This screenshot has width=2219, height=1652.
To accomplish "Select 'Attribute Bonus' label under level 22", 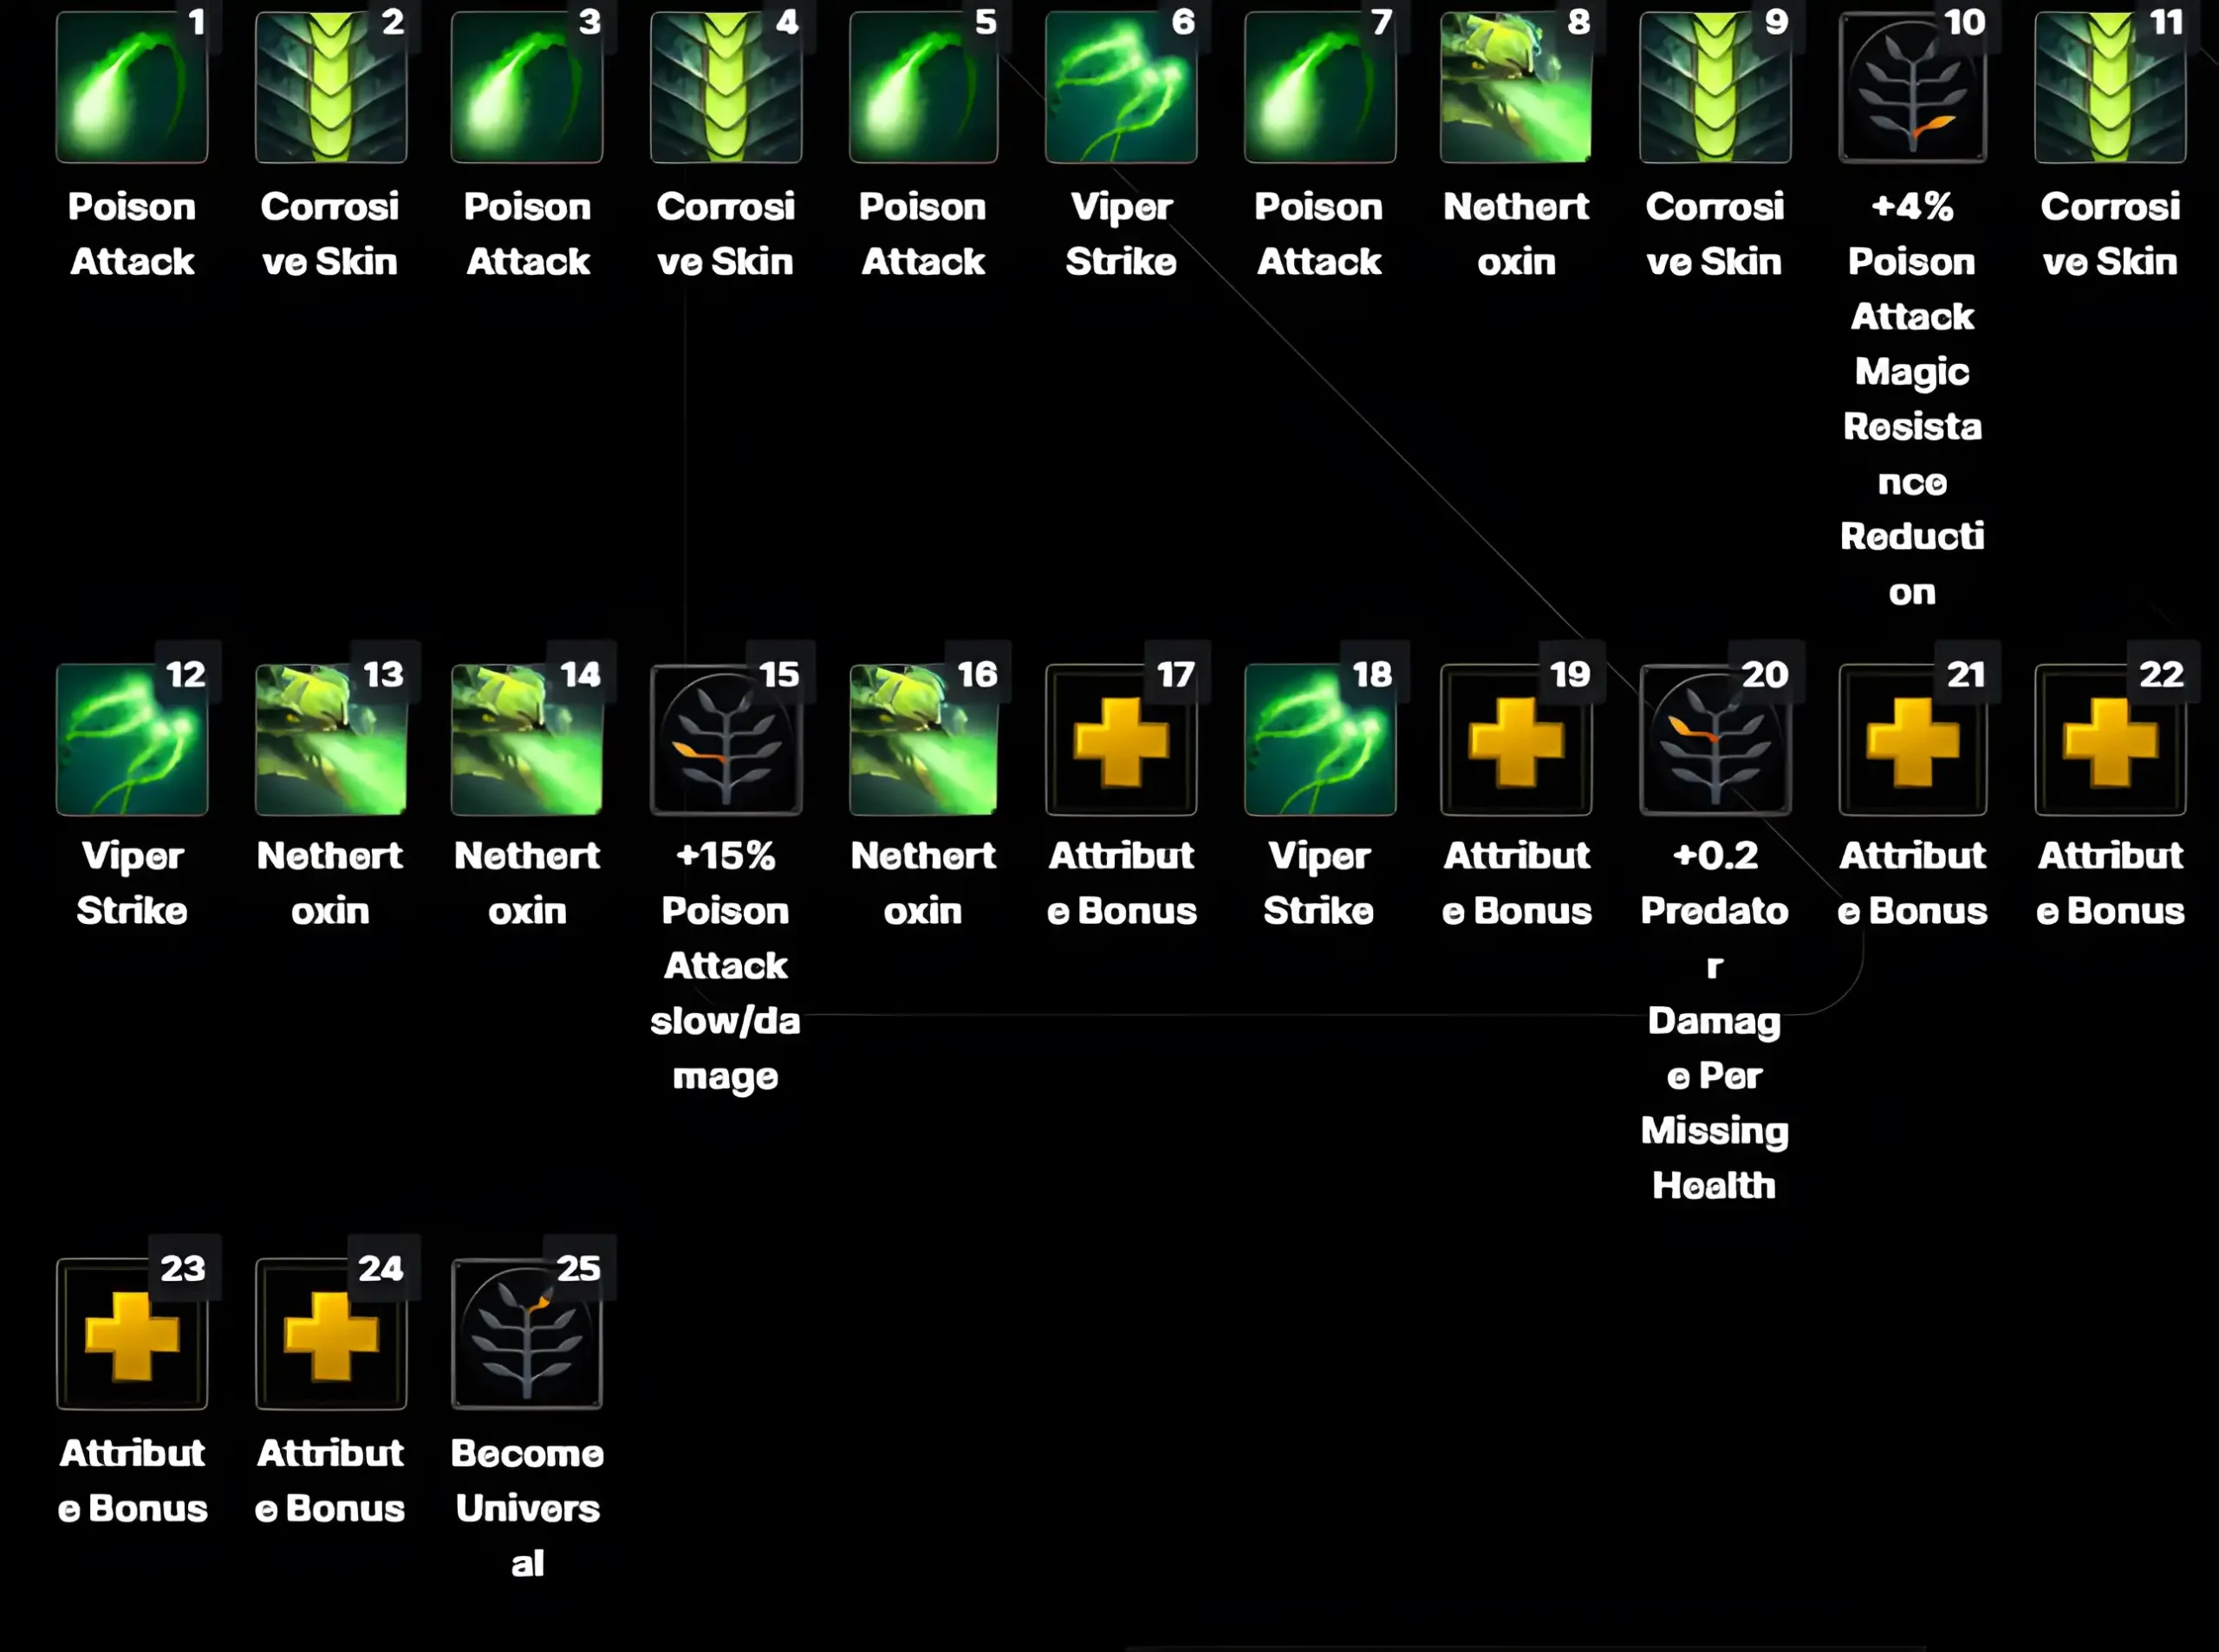I will pyautogui.click(x=2110, y=883).
